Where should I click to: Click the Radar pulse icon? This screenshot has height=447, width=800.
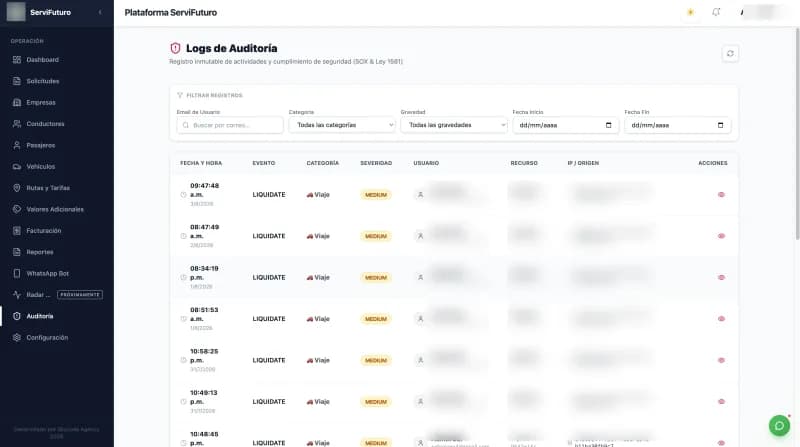17,295
